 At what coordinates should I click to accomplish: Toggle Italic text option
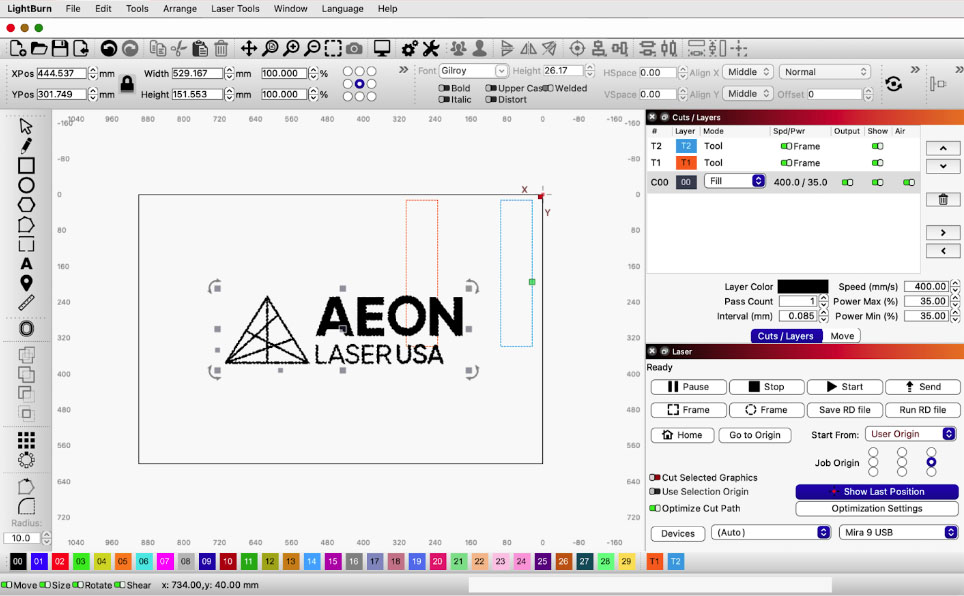coord(444,100)
